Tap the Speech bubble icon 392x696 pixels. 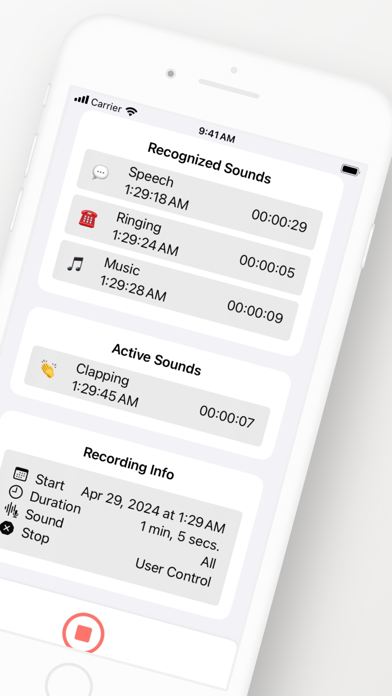(x=100, y=172)
